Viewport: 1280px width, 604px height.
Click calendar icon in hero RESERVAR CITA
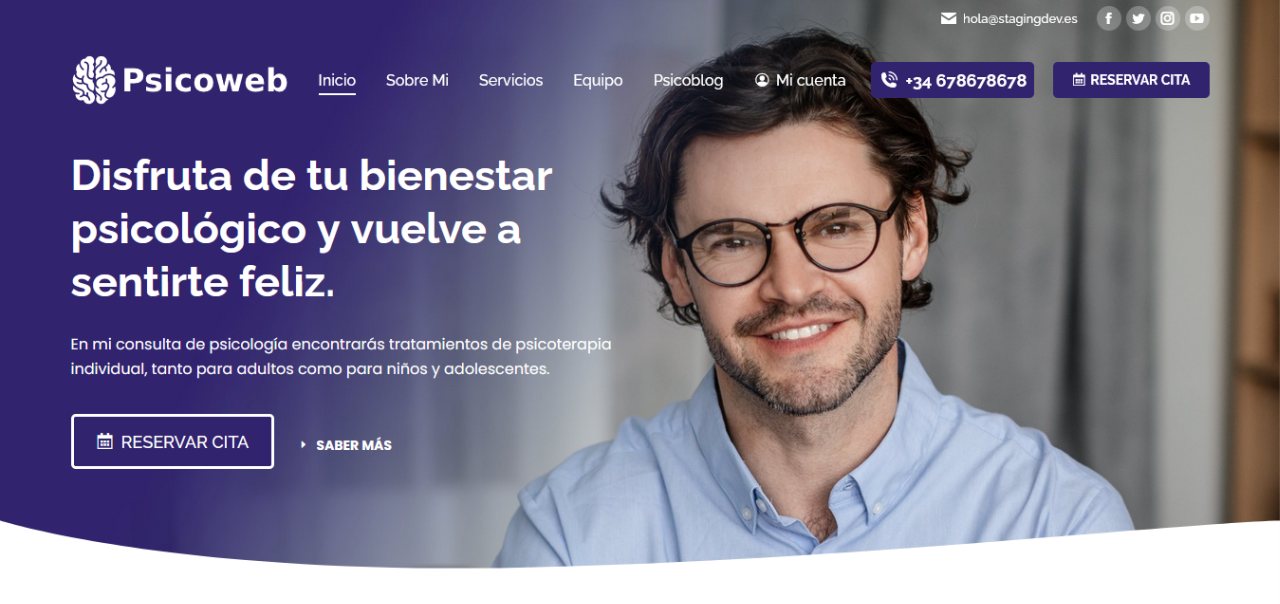click(x=105, y=441)
